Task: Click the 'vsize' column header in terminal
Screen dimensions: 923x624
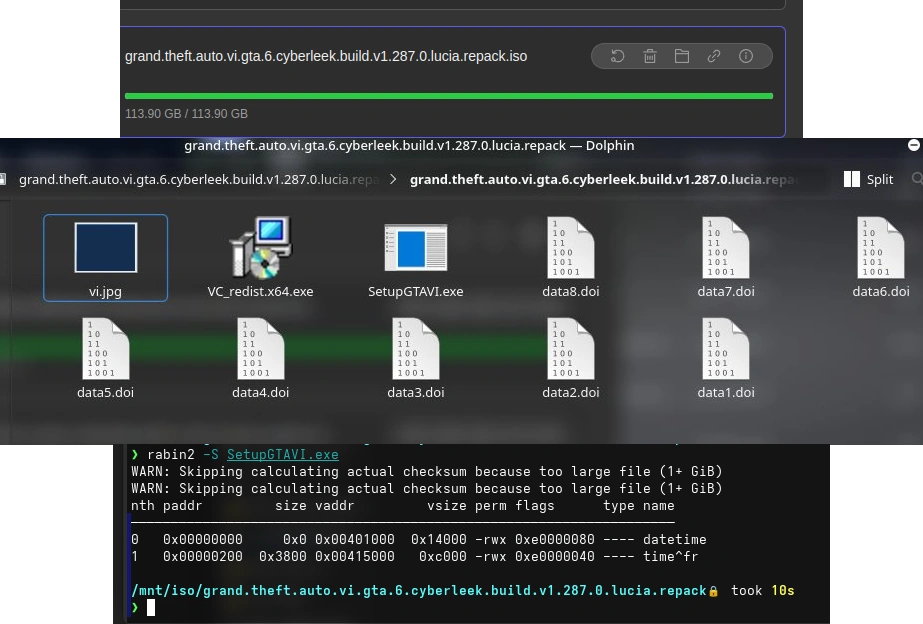Action: [447, 506]
